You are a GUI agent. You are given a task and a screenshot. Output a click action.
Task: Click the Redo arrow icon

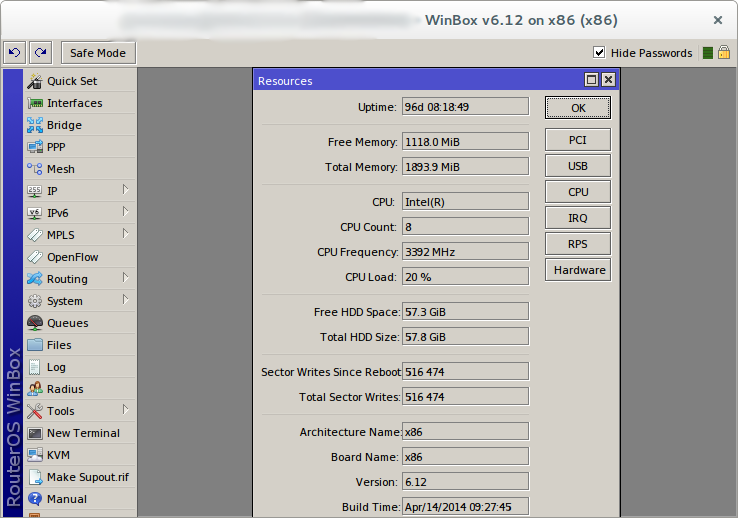click(40, 53)
